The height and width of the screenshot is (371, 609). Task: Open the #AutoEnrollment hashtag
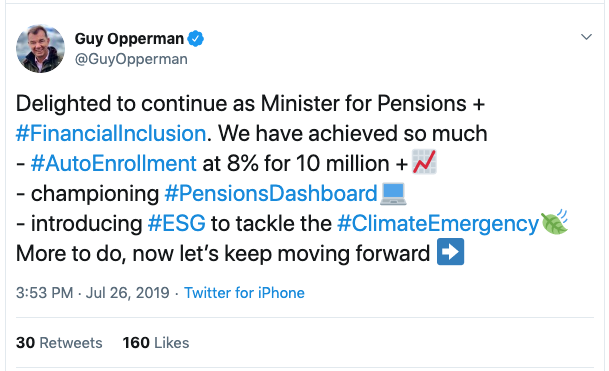(x=114, y=164)
